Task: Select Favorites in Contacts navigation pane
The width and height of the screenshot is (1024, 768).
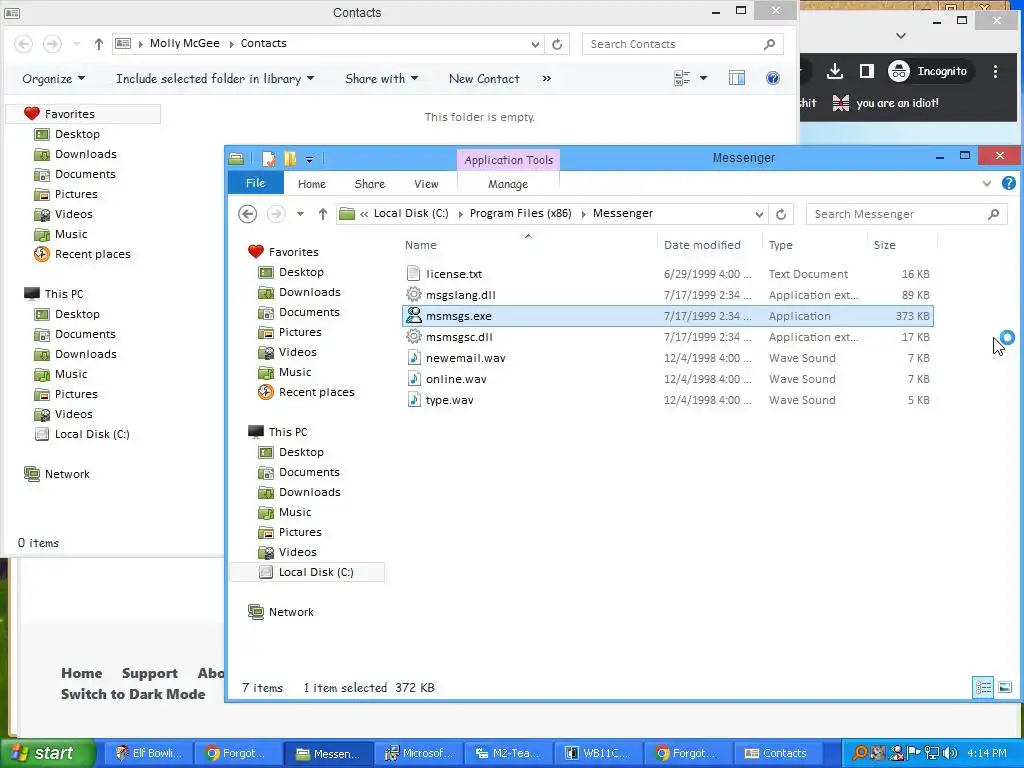Action: tap(84, 114)
